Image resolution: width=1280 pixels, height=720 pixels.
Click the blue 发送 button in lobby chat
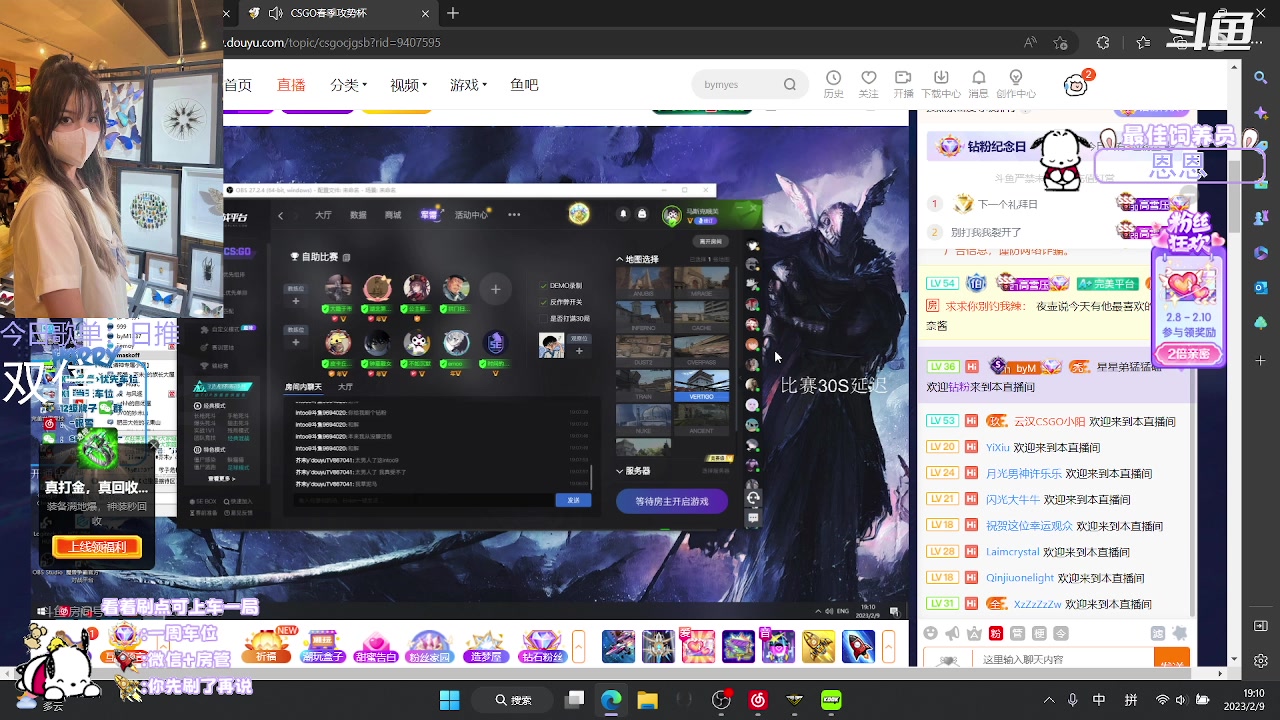click(x=574, y=500)
